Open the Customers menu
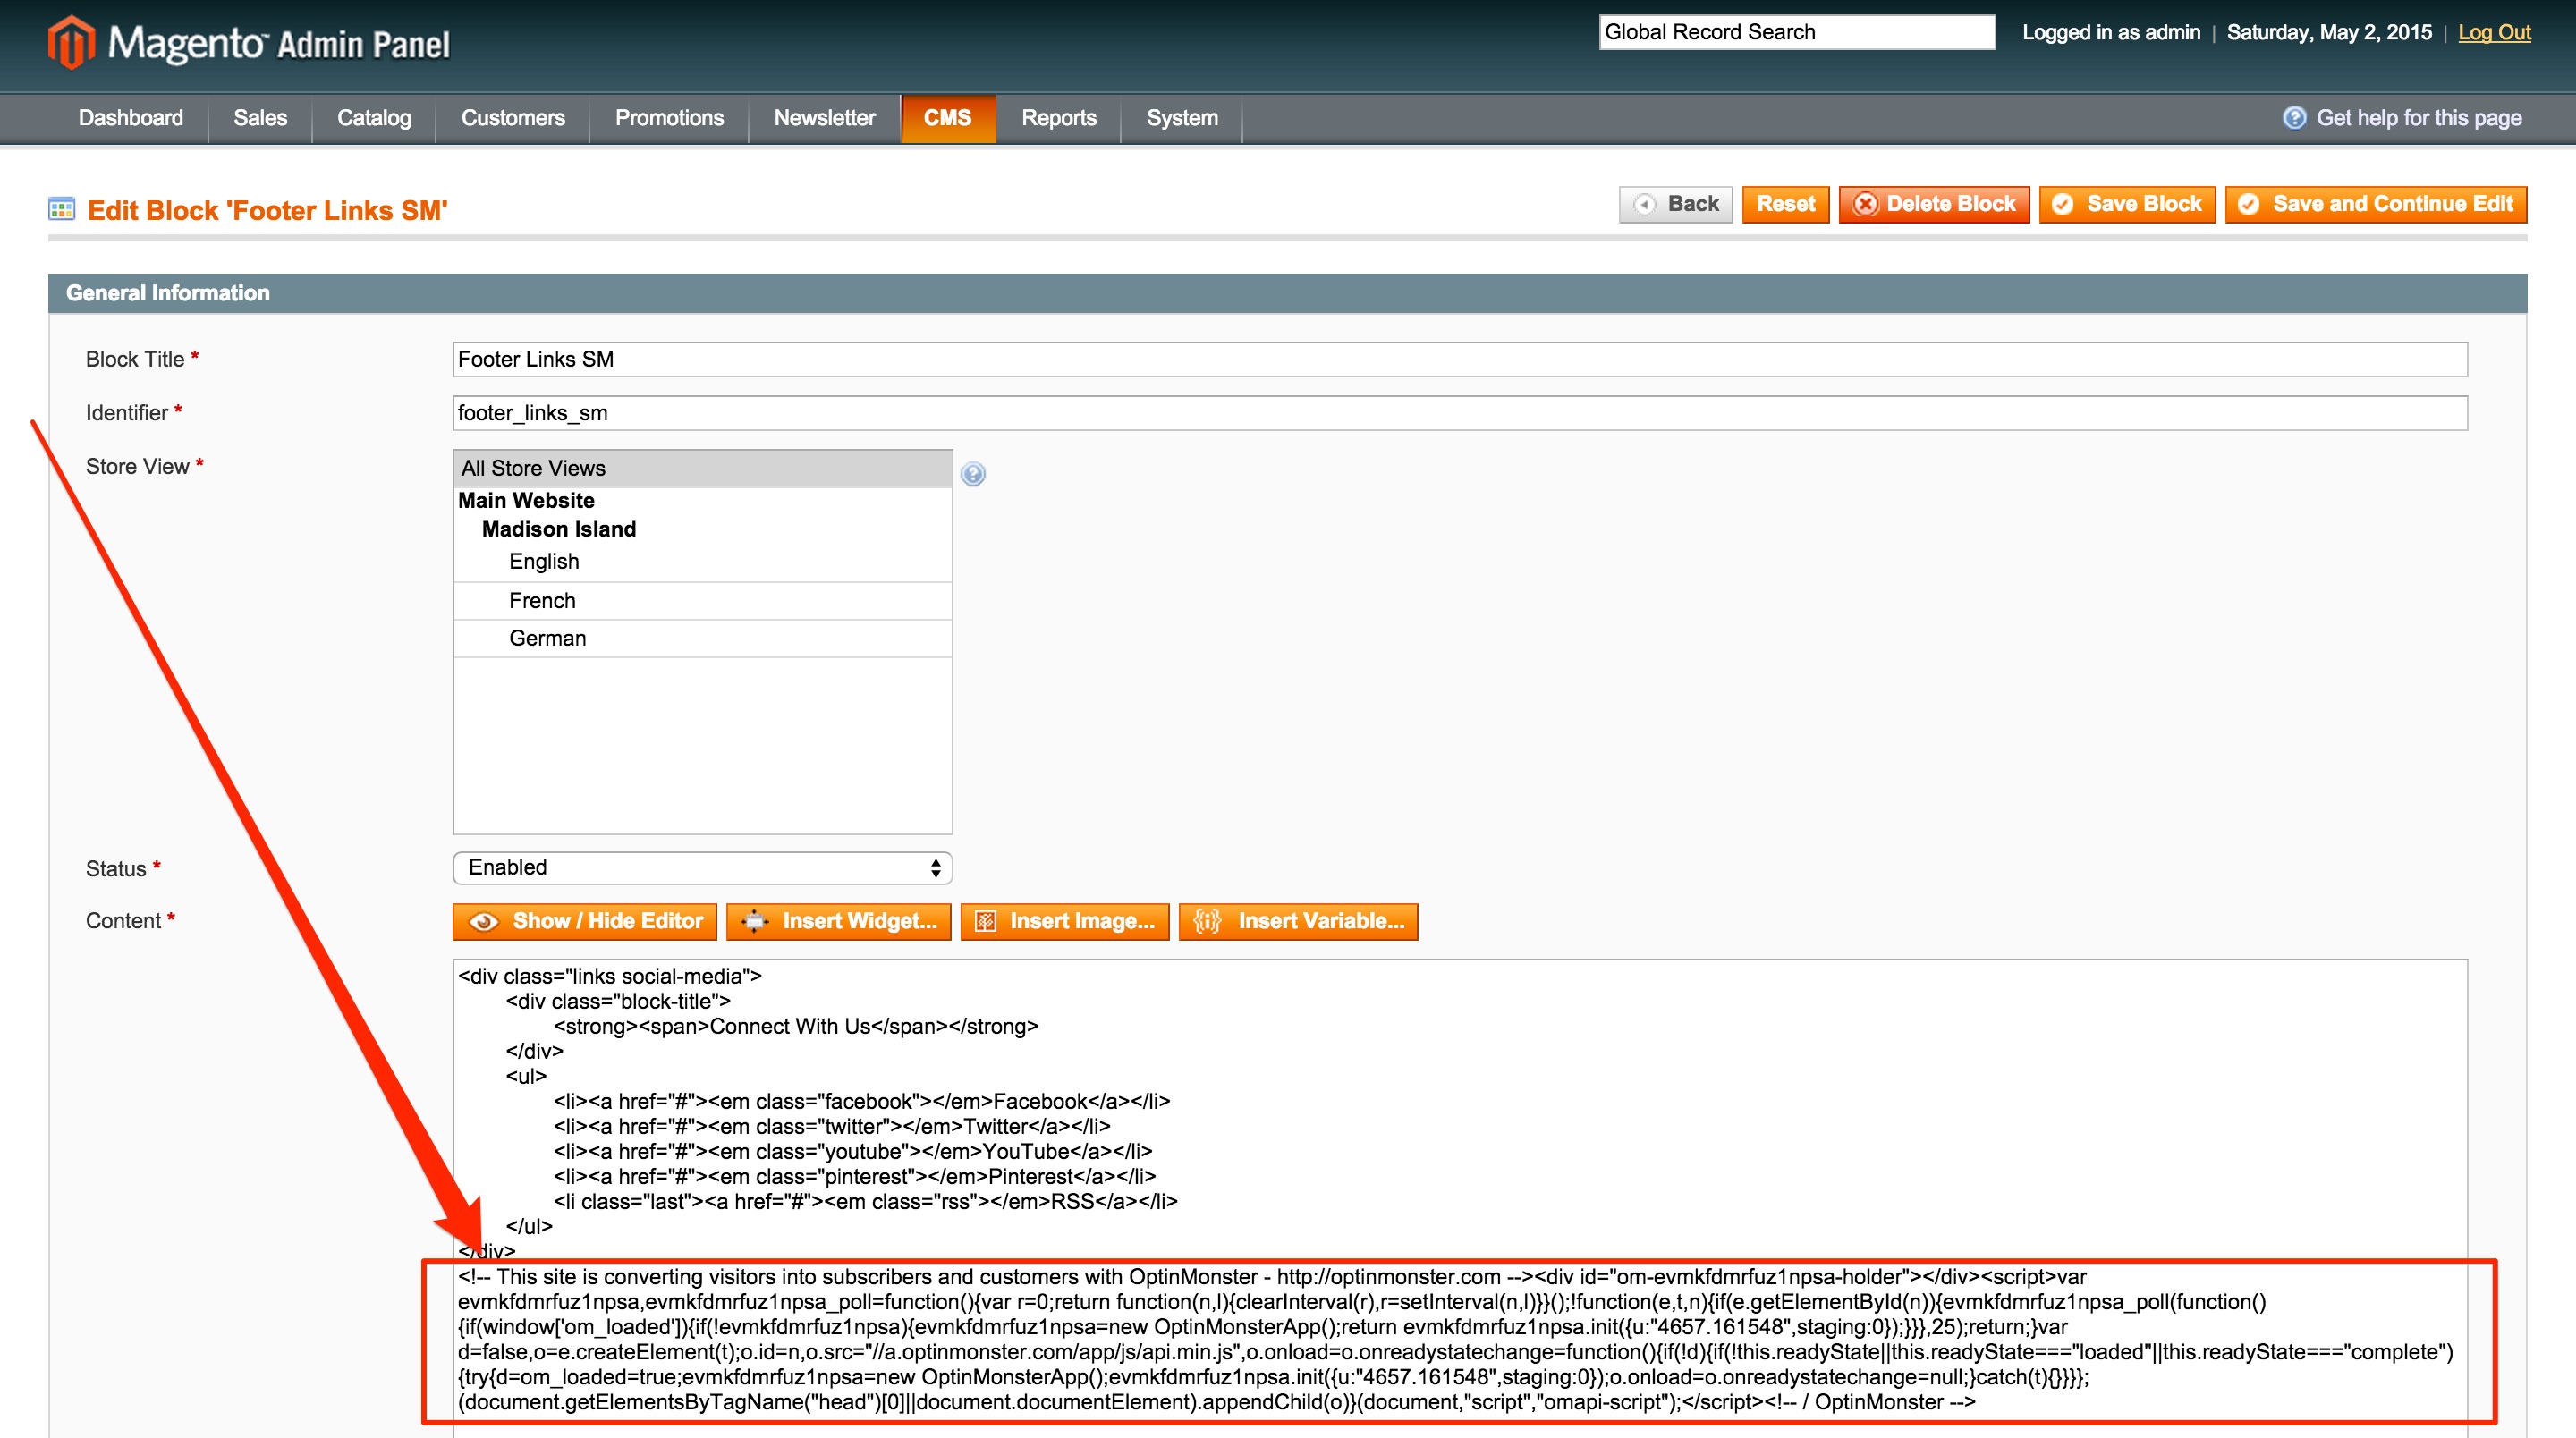The image size is (2576, 1438). [513, 118]
